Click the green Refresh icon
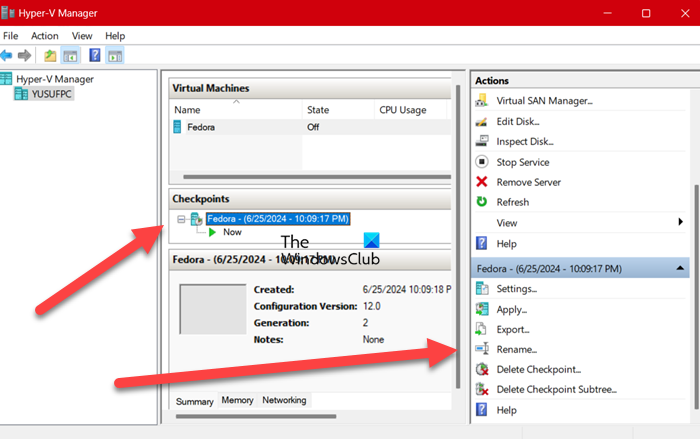 [x=482, y=202]
